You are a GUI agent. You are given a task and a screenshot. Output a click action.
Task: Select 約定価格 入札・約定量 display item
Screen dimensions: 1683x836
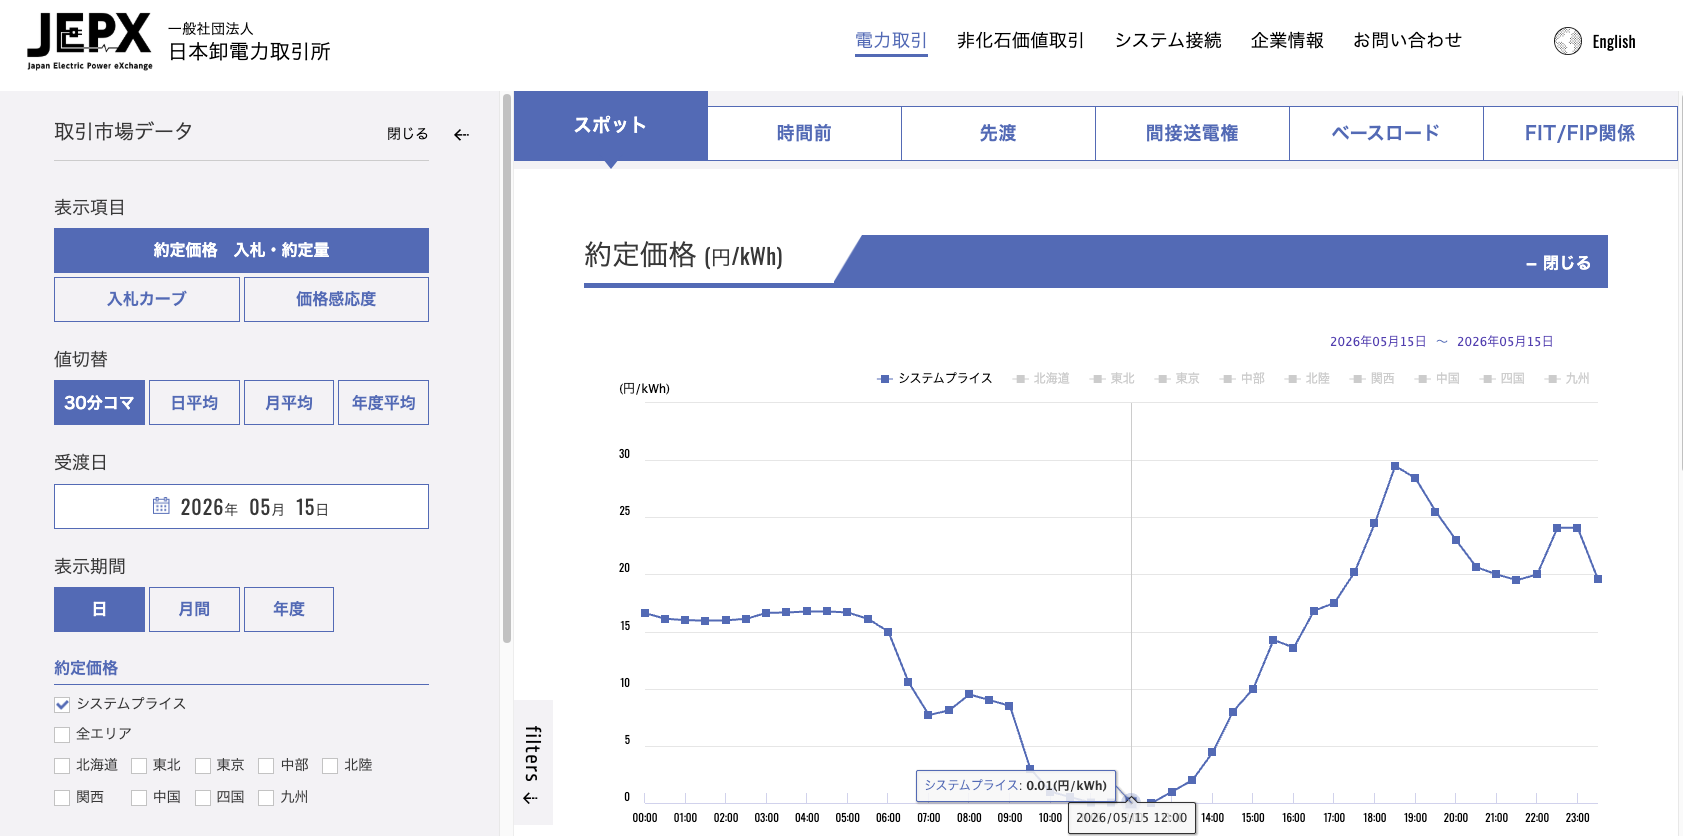coord(241,250)
